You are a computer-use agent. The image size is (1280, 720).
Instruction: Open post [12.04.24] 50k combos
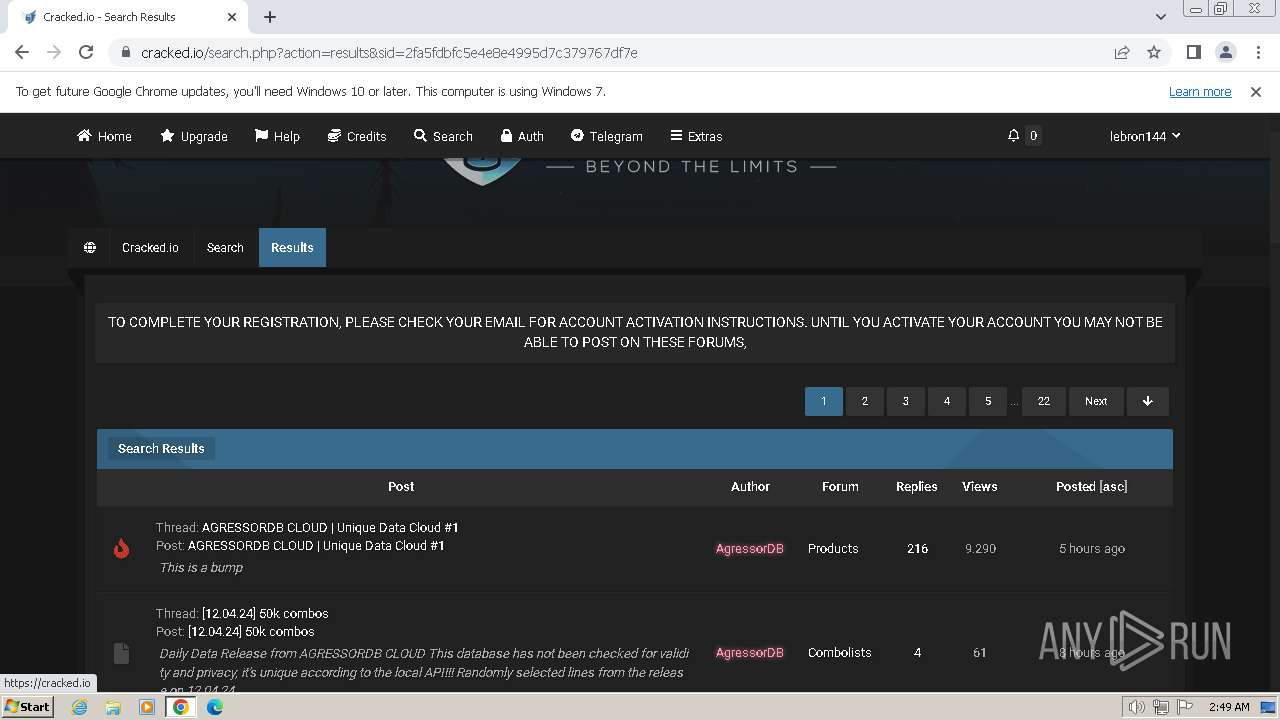click(251, 631)
